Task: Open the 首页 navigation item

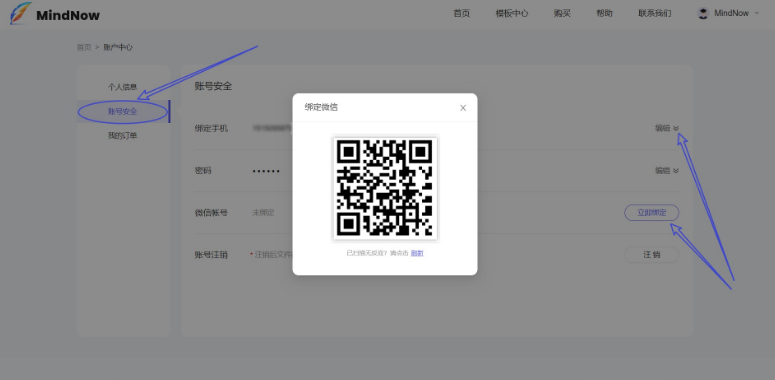Action: click(x=461, y=13)
